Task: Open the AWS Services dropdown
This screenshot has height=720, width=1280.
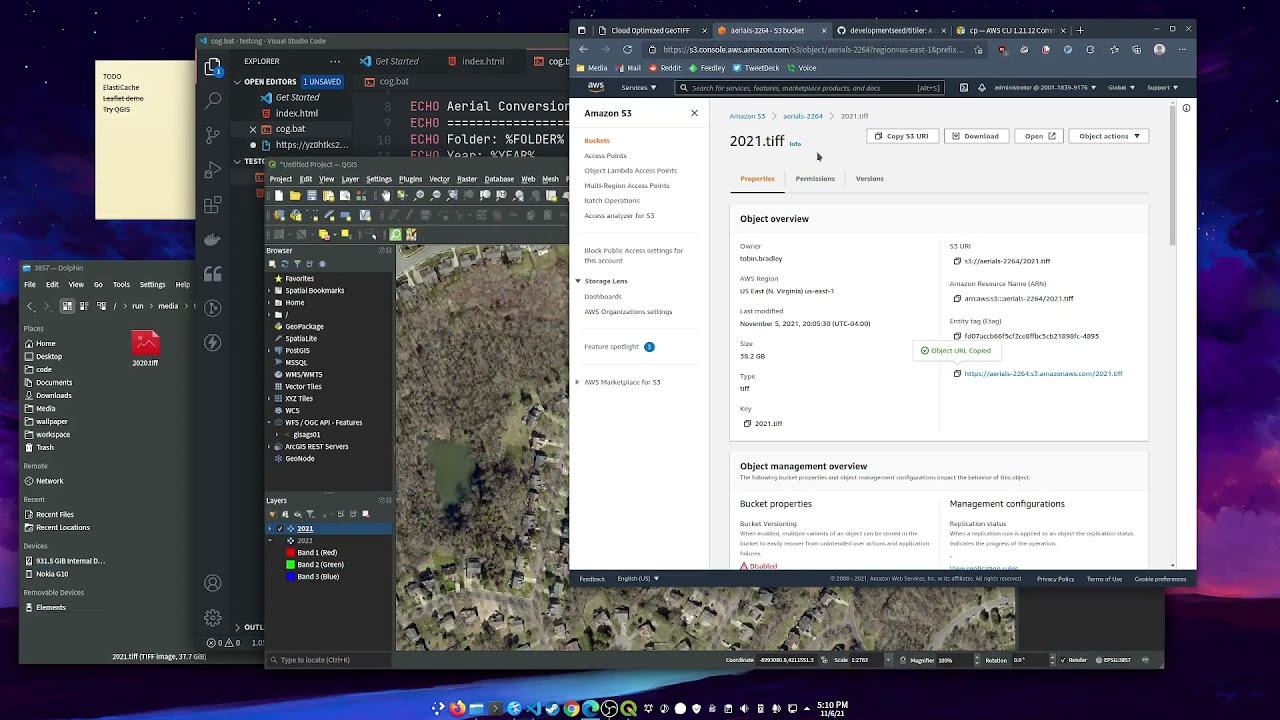Action: pyautogui.click(x=639, y=88)
